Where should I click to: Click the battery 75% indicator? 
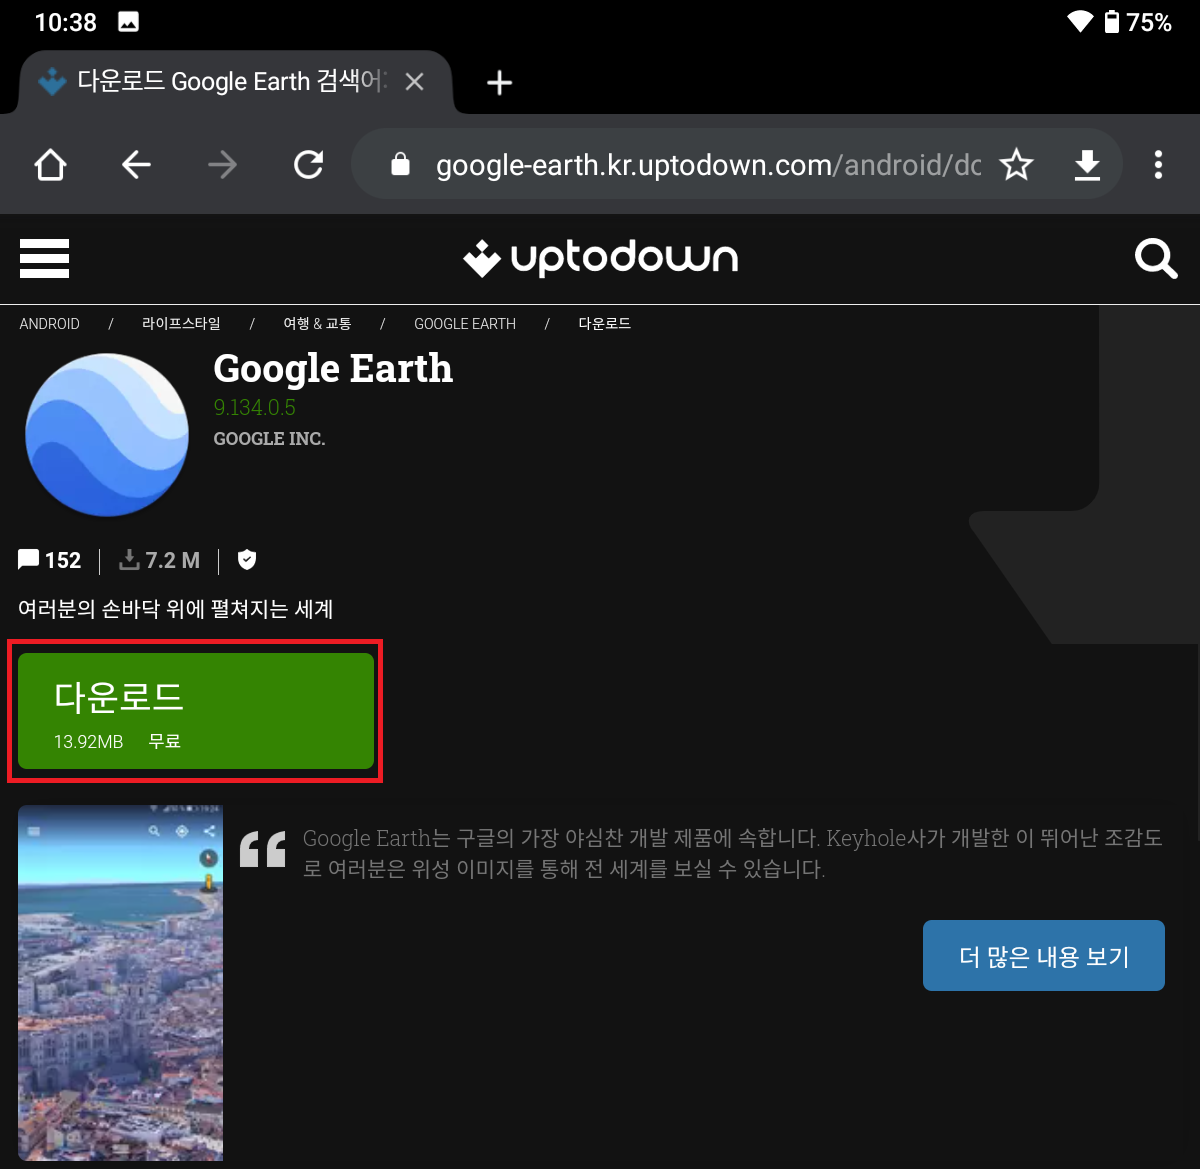point(1137,21)
